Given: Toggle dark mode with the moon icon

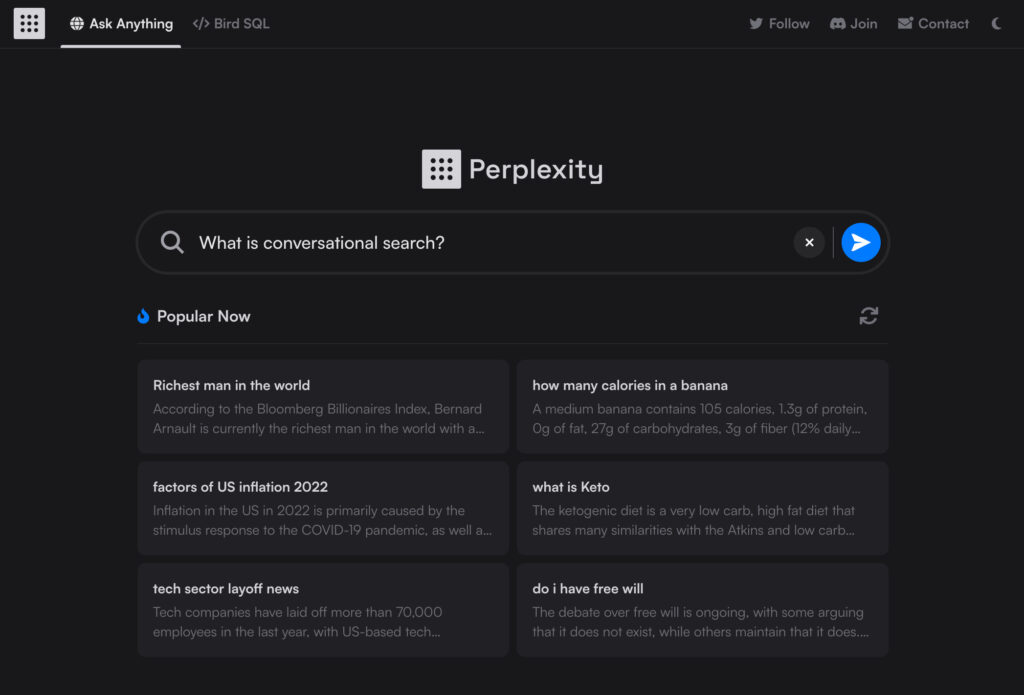Looking at the screenshot, I should click(996, 23).
